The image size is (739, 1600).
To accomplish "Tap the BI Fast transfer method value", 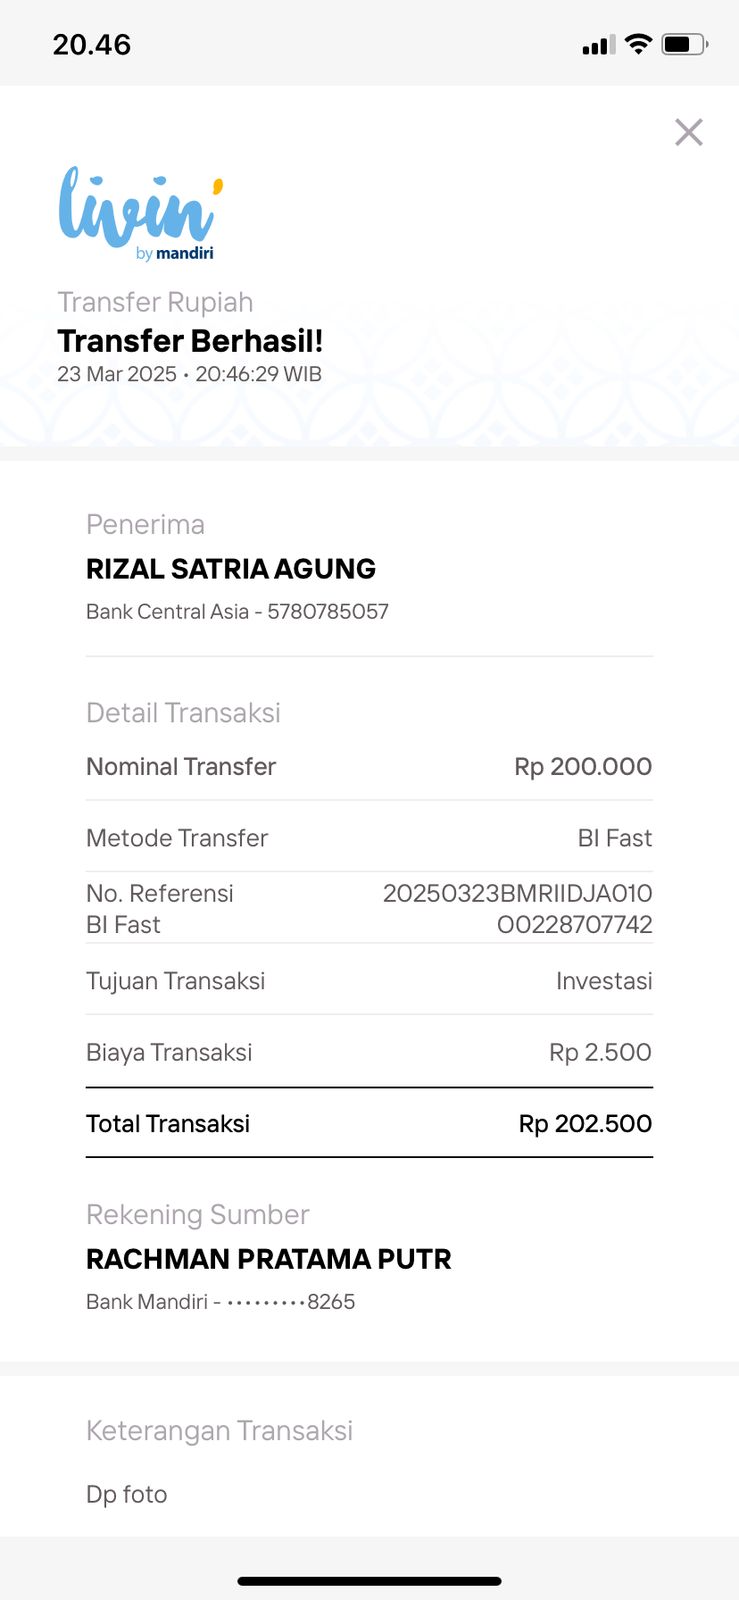I will (614, 838).
